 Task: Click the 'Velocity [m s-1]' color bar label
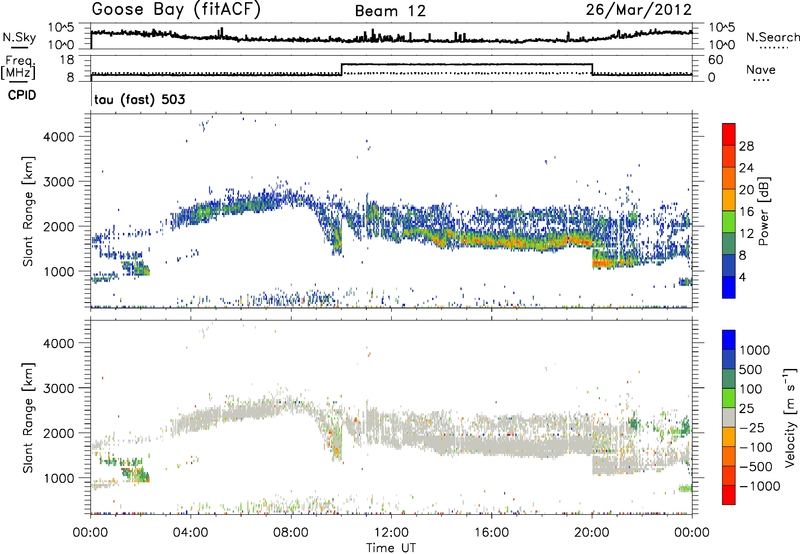point(790,417)
